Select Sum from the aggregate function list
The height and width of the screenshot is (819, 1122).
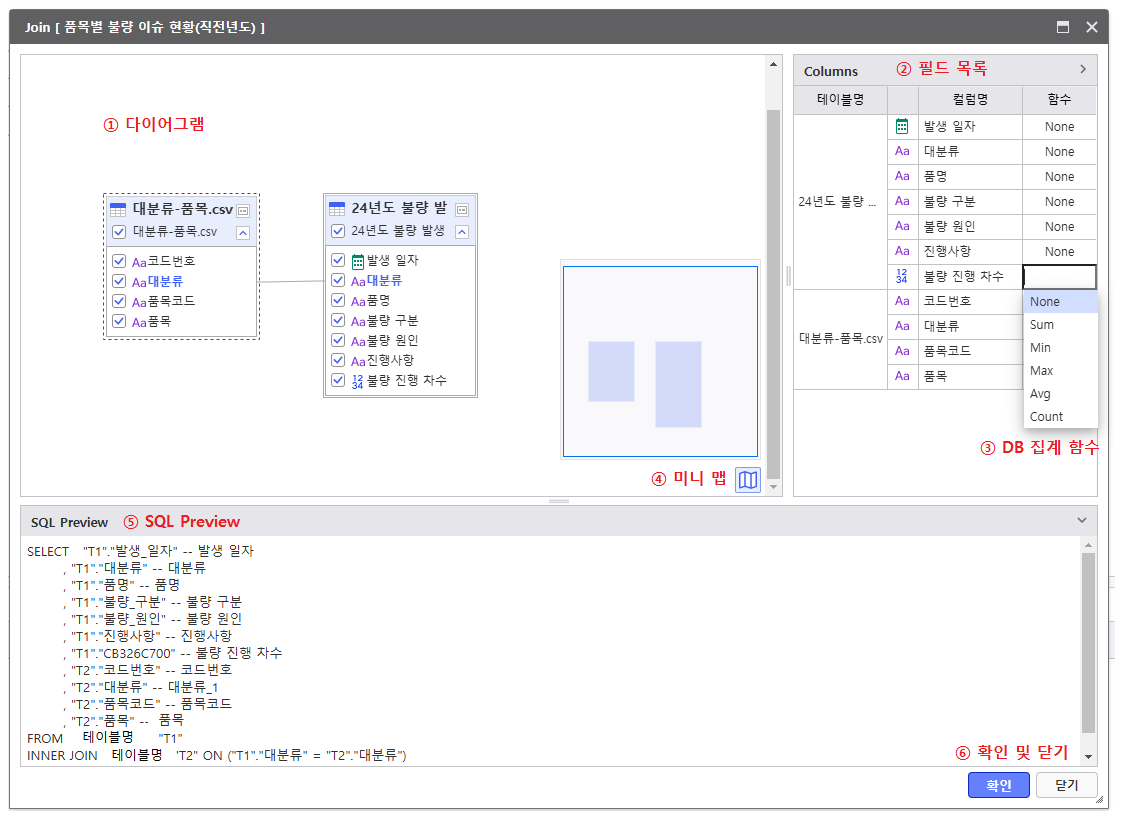(x=1042, y=325)
